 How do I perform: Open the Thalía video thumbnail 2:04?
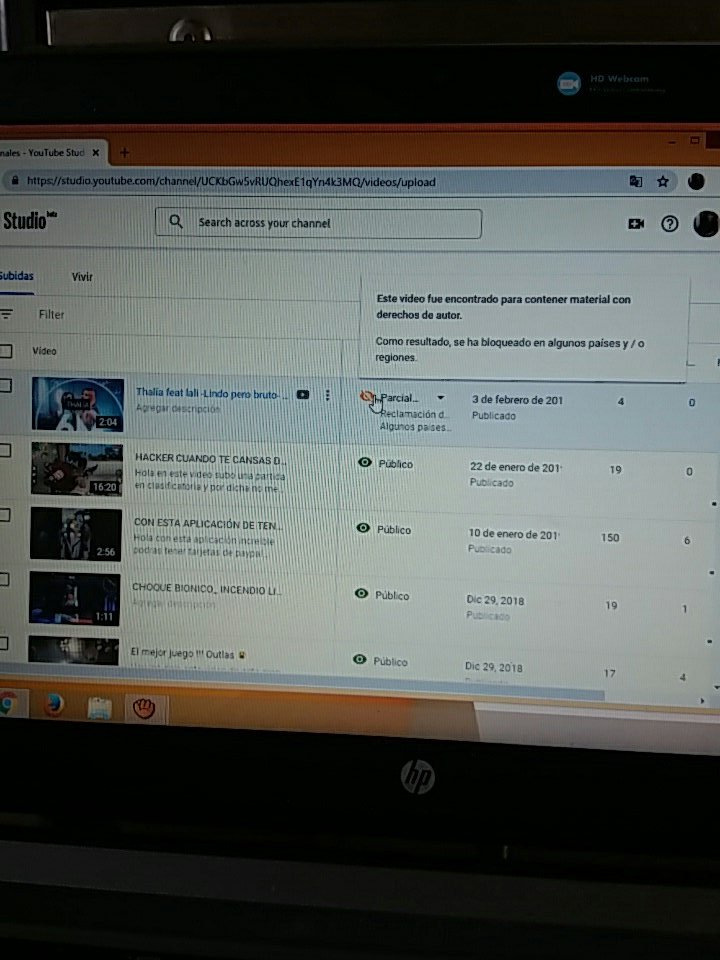(78, 405)
